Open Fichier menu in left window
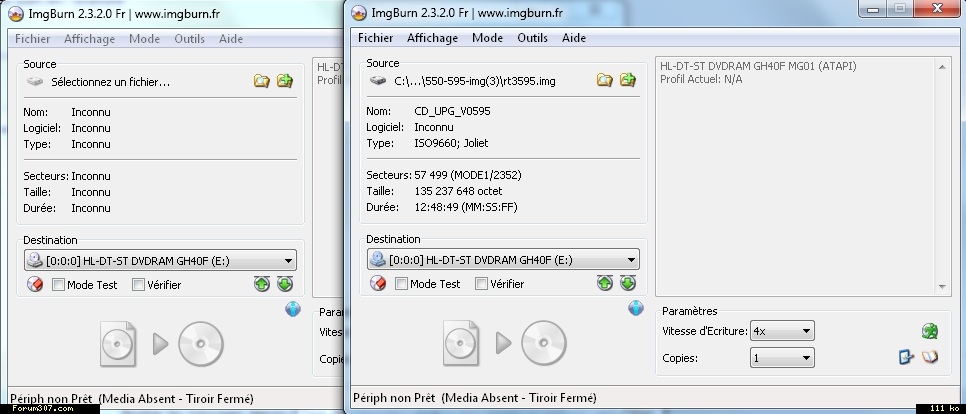 33,39
